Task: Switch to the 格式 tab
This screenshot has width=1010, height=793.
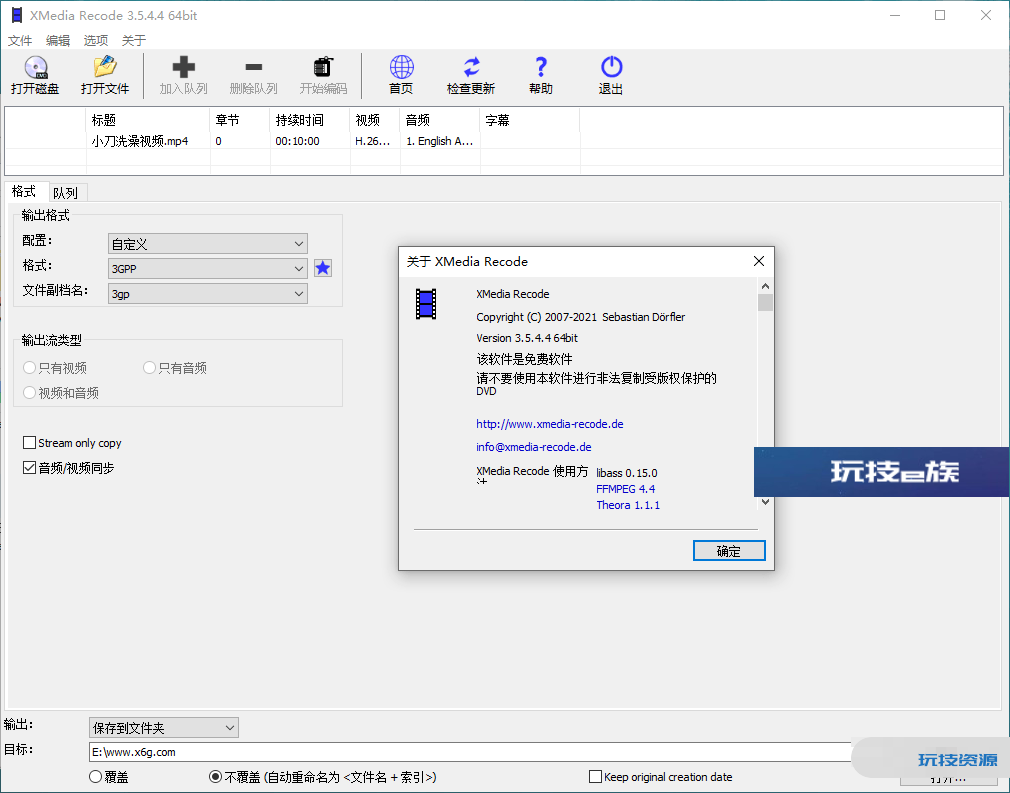Action: tap(24, 191)
